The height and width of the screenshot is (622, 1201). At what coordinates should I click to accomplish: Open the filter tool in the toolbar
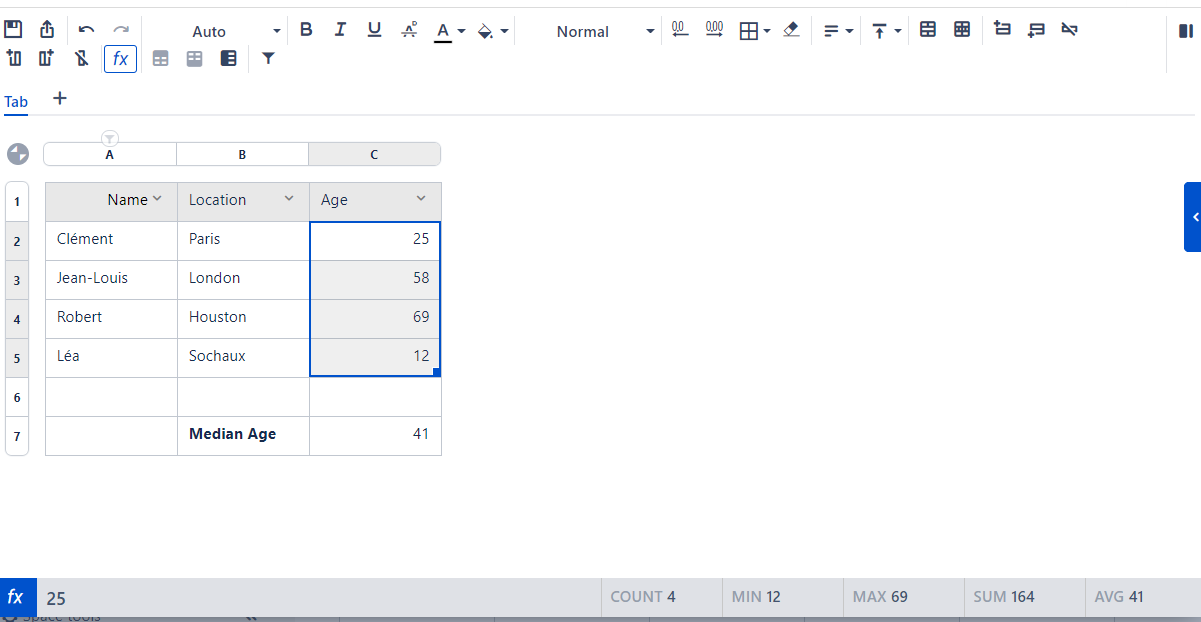tap(268, 59)
